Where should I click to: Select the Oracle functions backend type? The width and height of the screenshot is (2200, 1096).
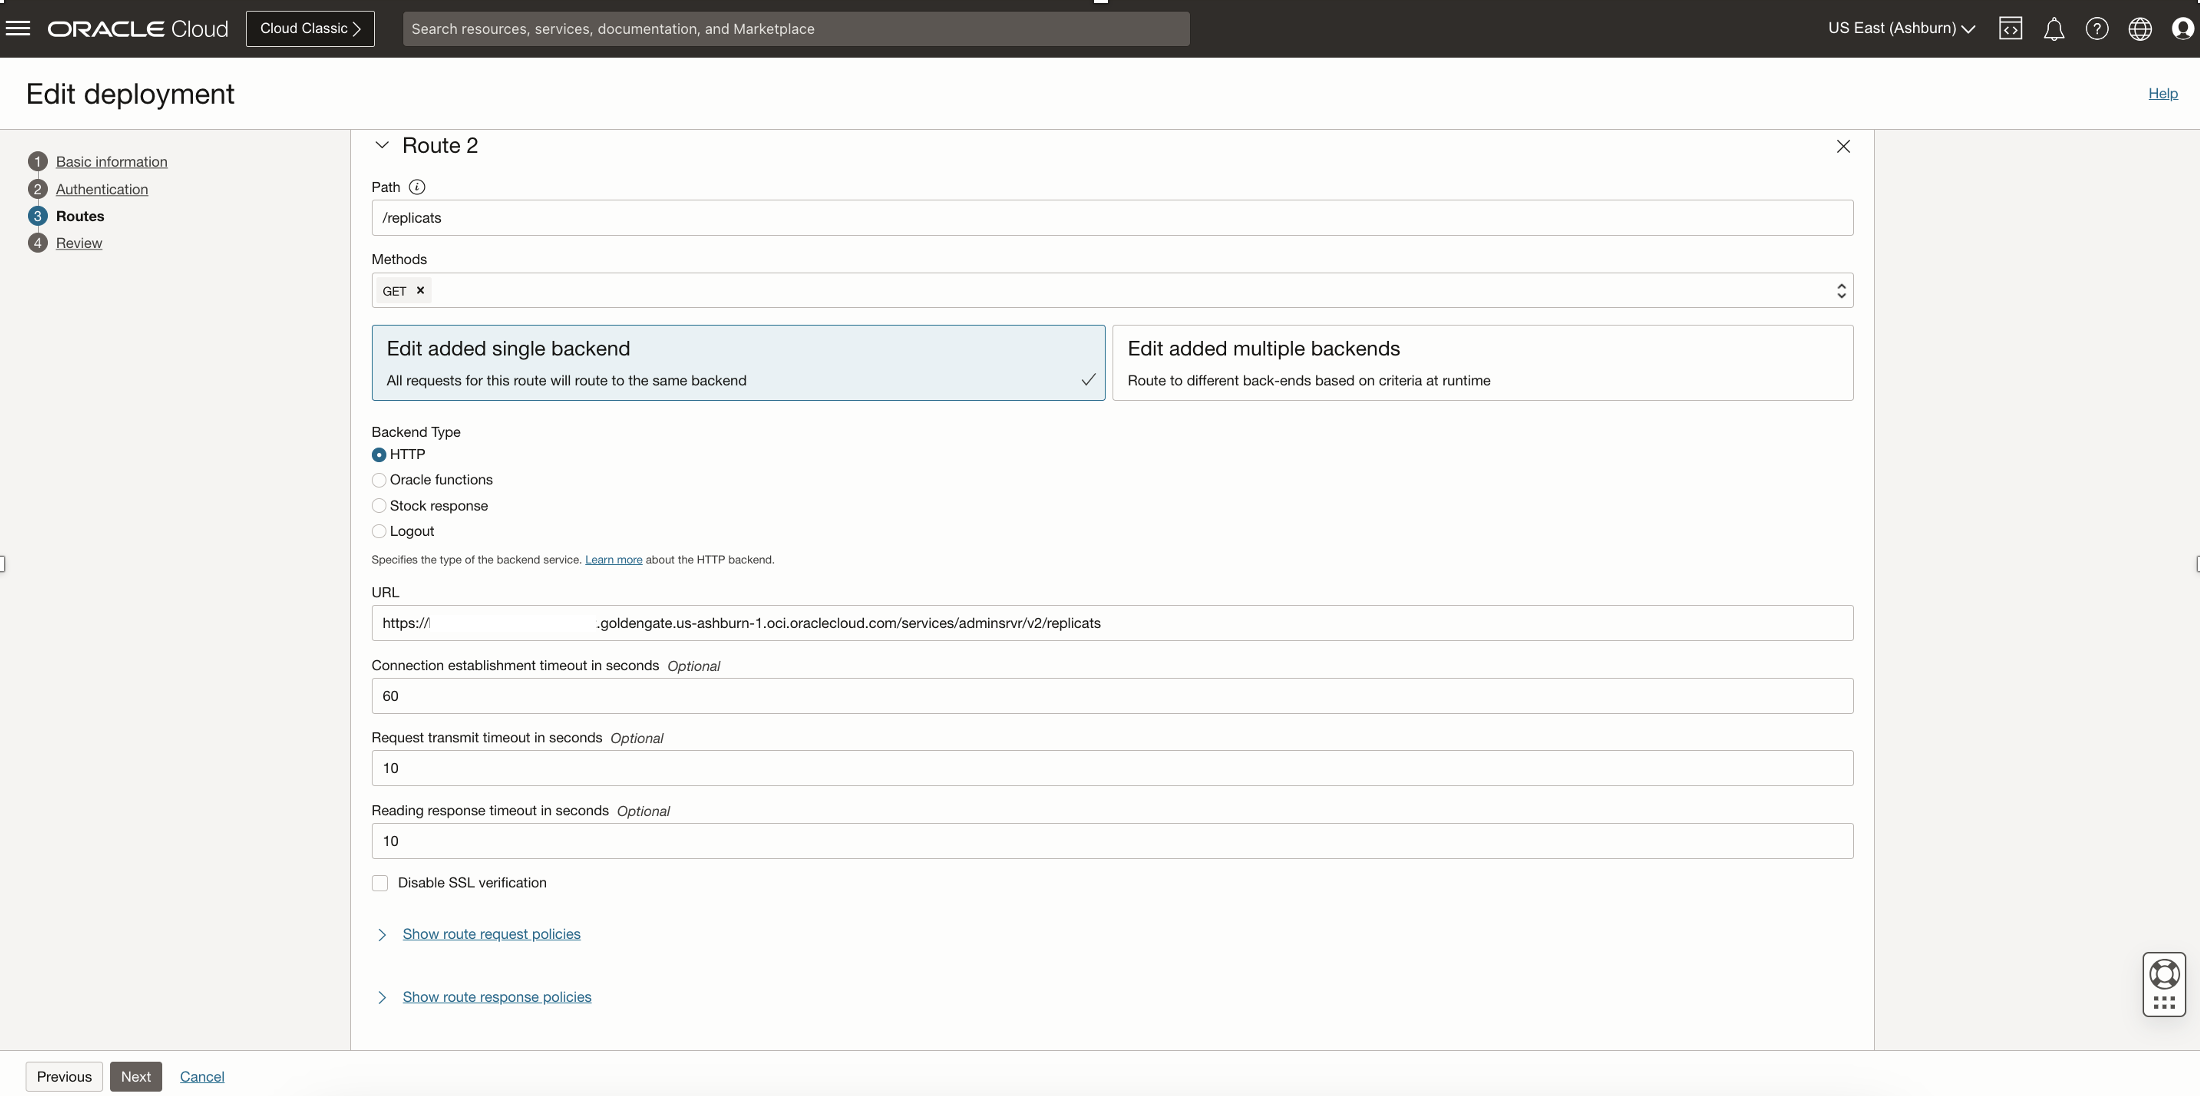379,480
